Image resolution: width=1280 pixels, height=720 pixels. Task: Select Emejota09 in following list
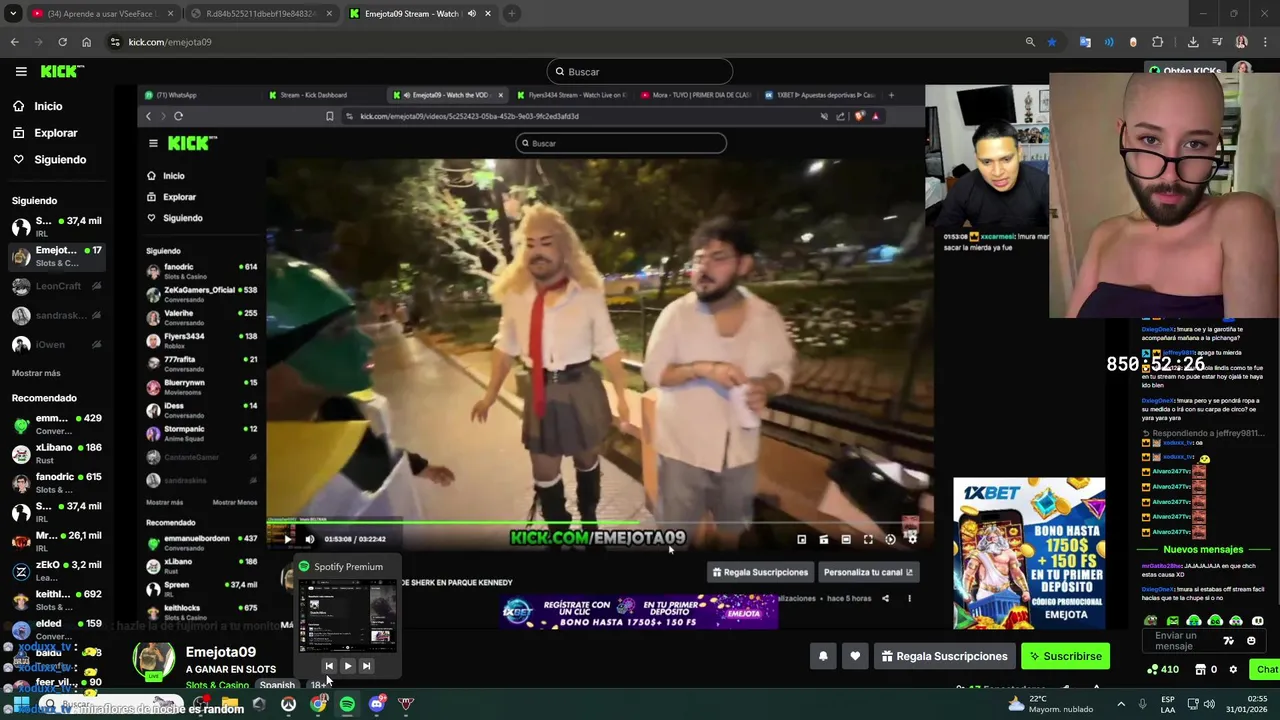pos(57,256)
